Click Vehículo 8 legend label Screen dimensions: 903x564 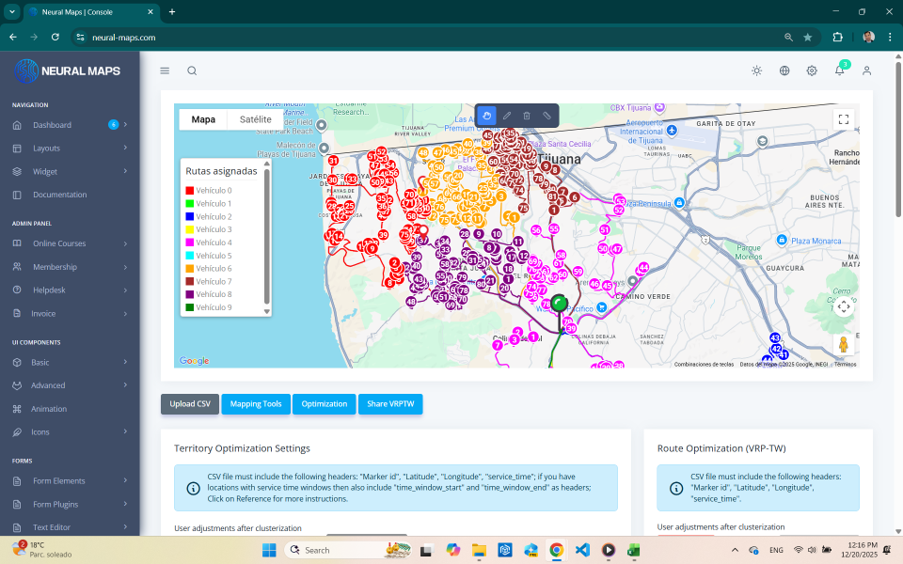(214, 294)
